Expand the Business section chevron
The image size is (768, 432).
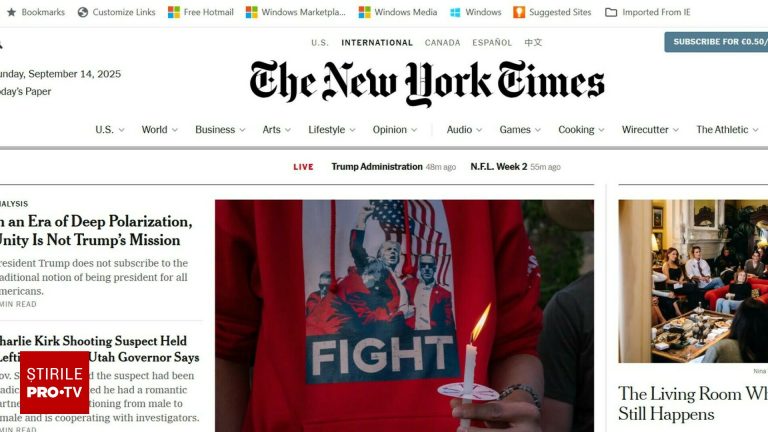tap(242, 130)
